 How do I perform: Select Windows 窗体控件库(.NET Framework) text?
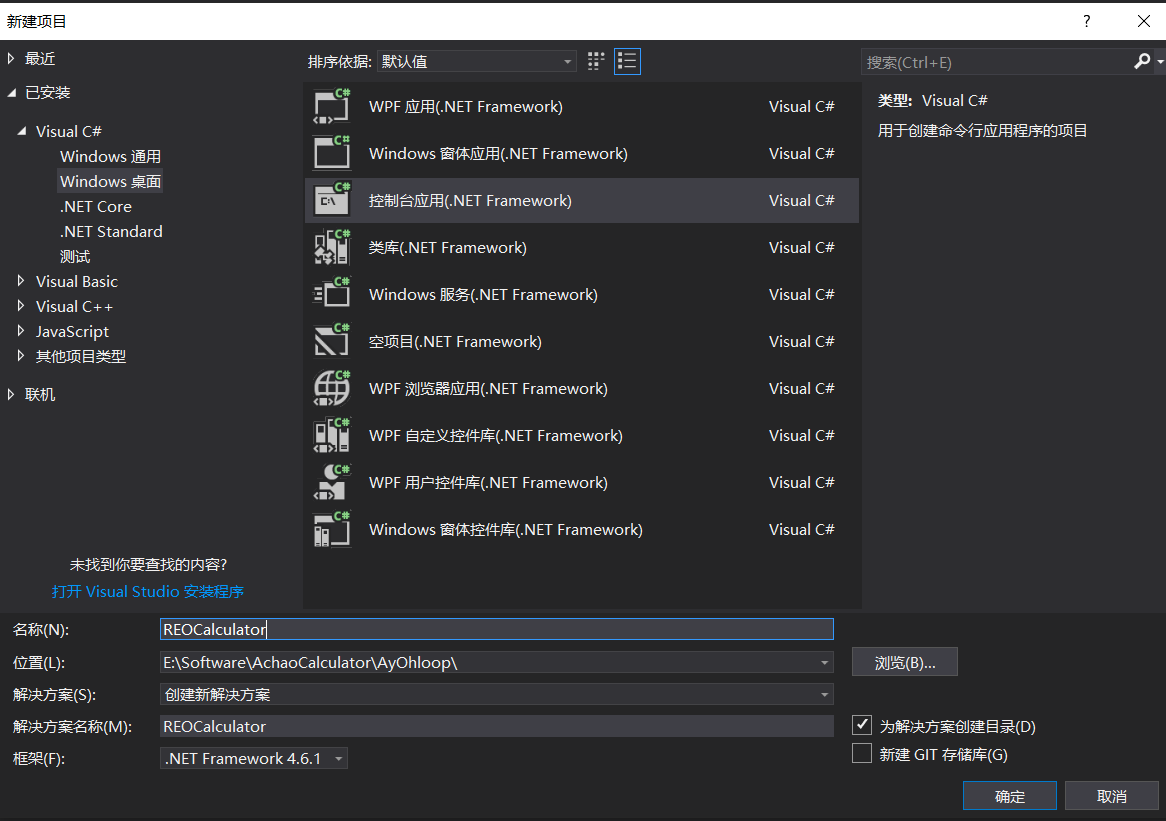click(x=506, y=529)
